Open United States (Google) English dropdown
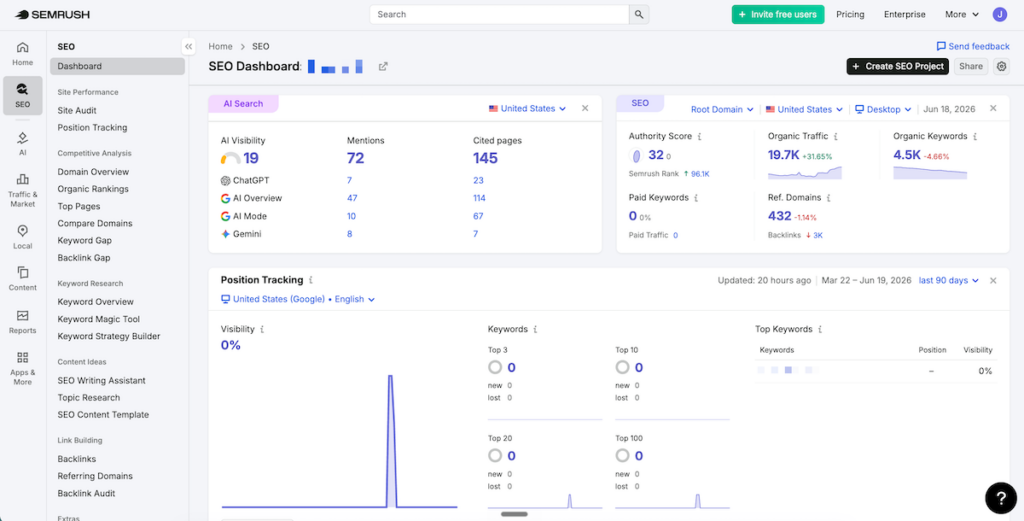Image resolution: width=1024 pixels, height=521 pixels. (298, 299)
